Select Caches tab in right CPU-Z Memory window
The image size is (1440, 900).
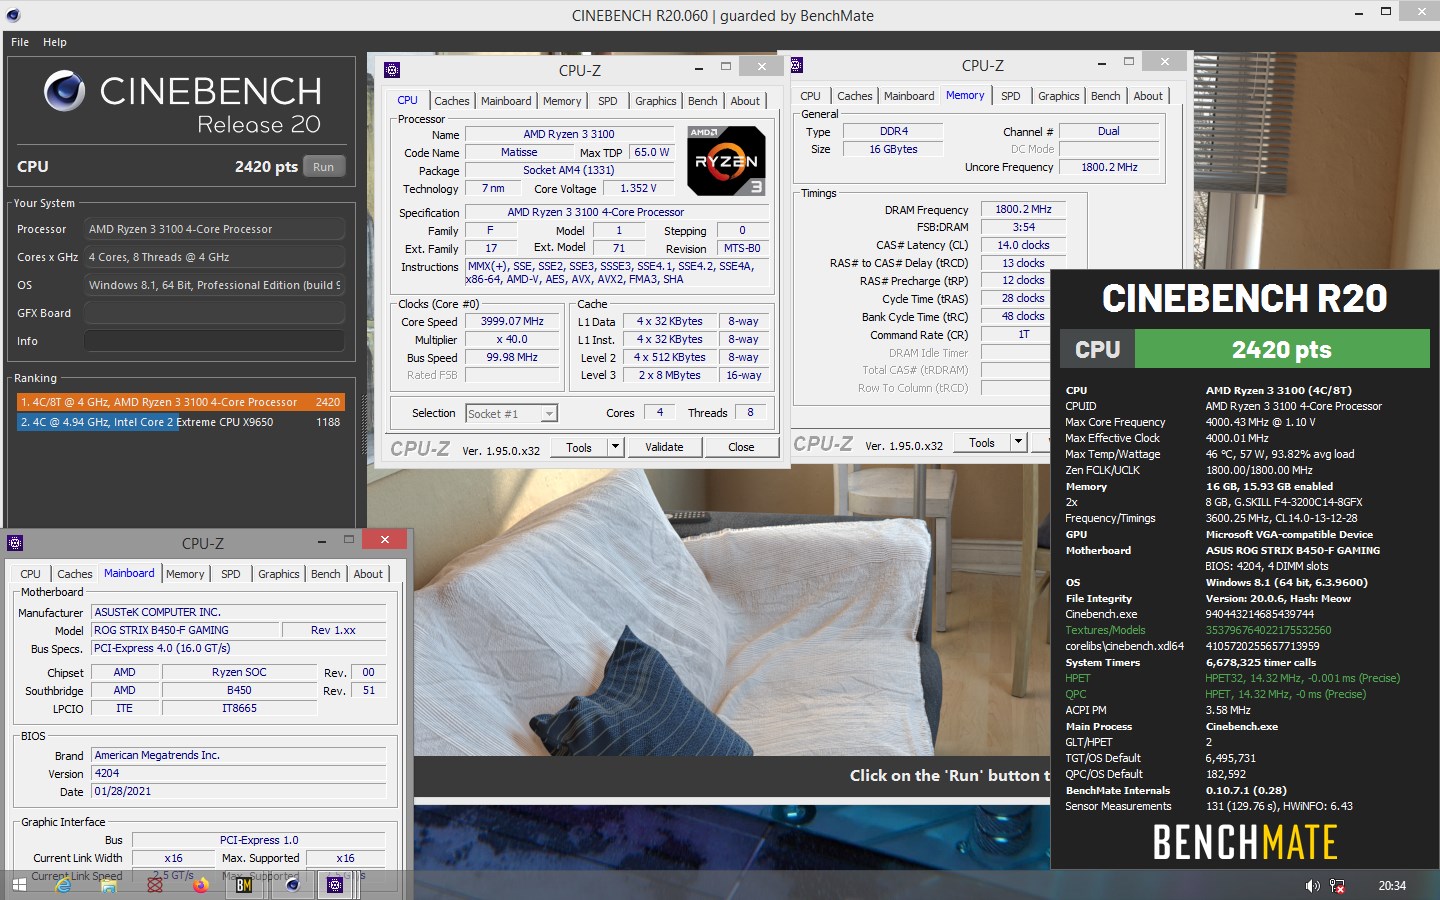tap(855, 96)
